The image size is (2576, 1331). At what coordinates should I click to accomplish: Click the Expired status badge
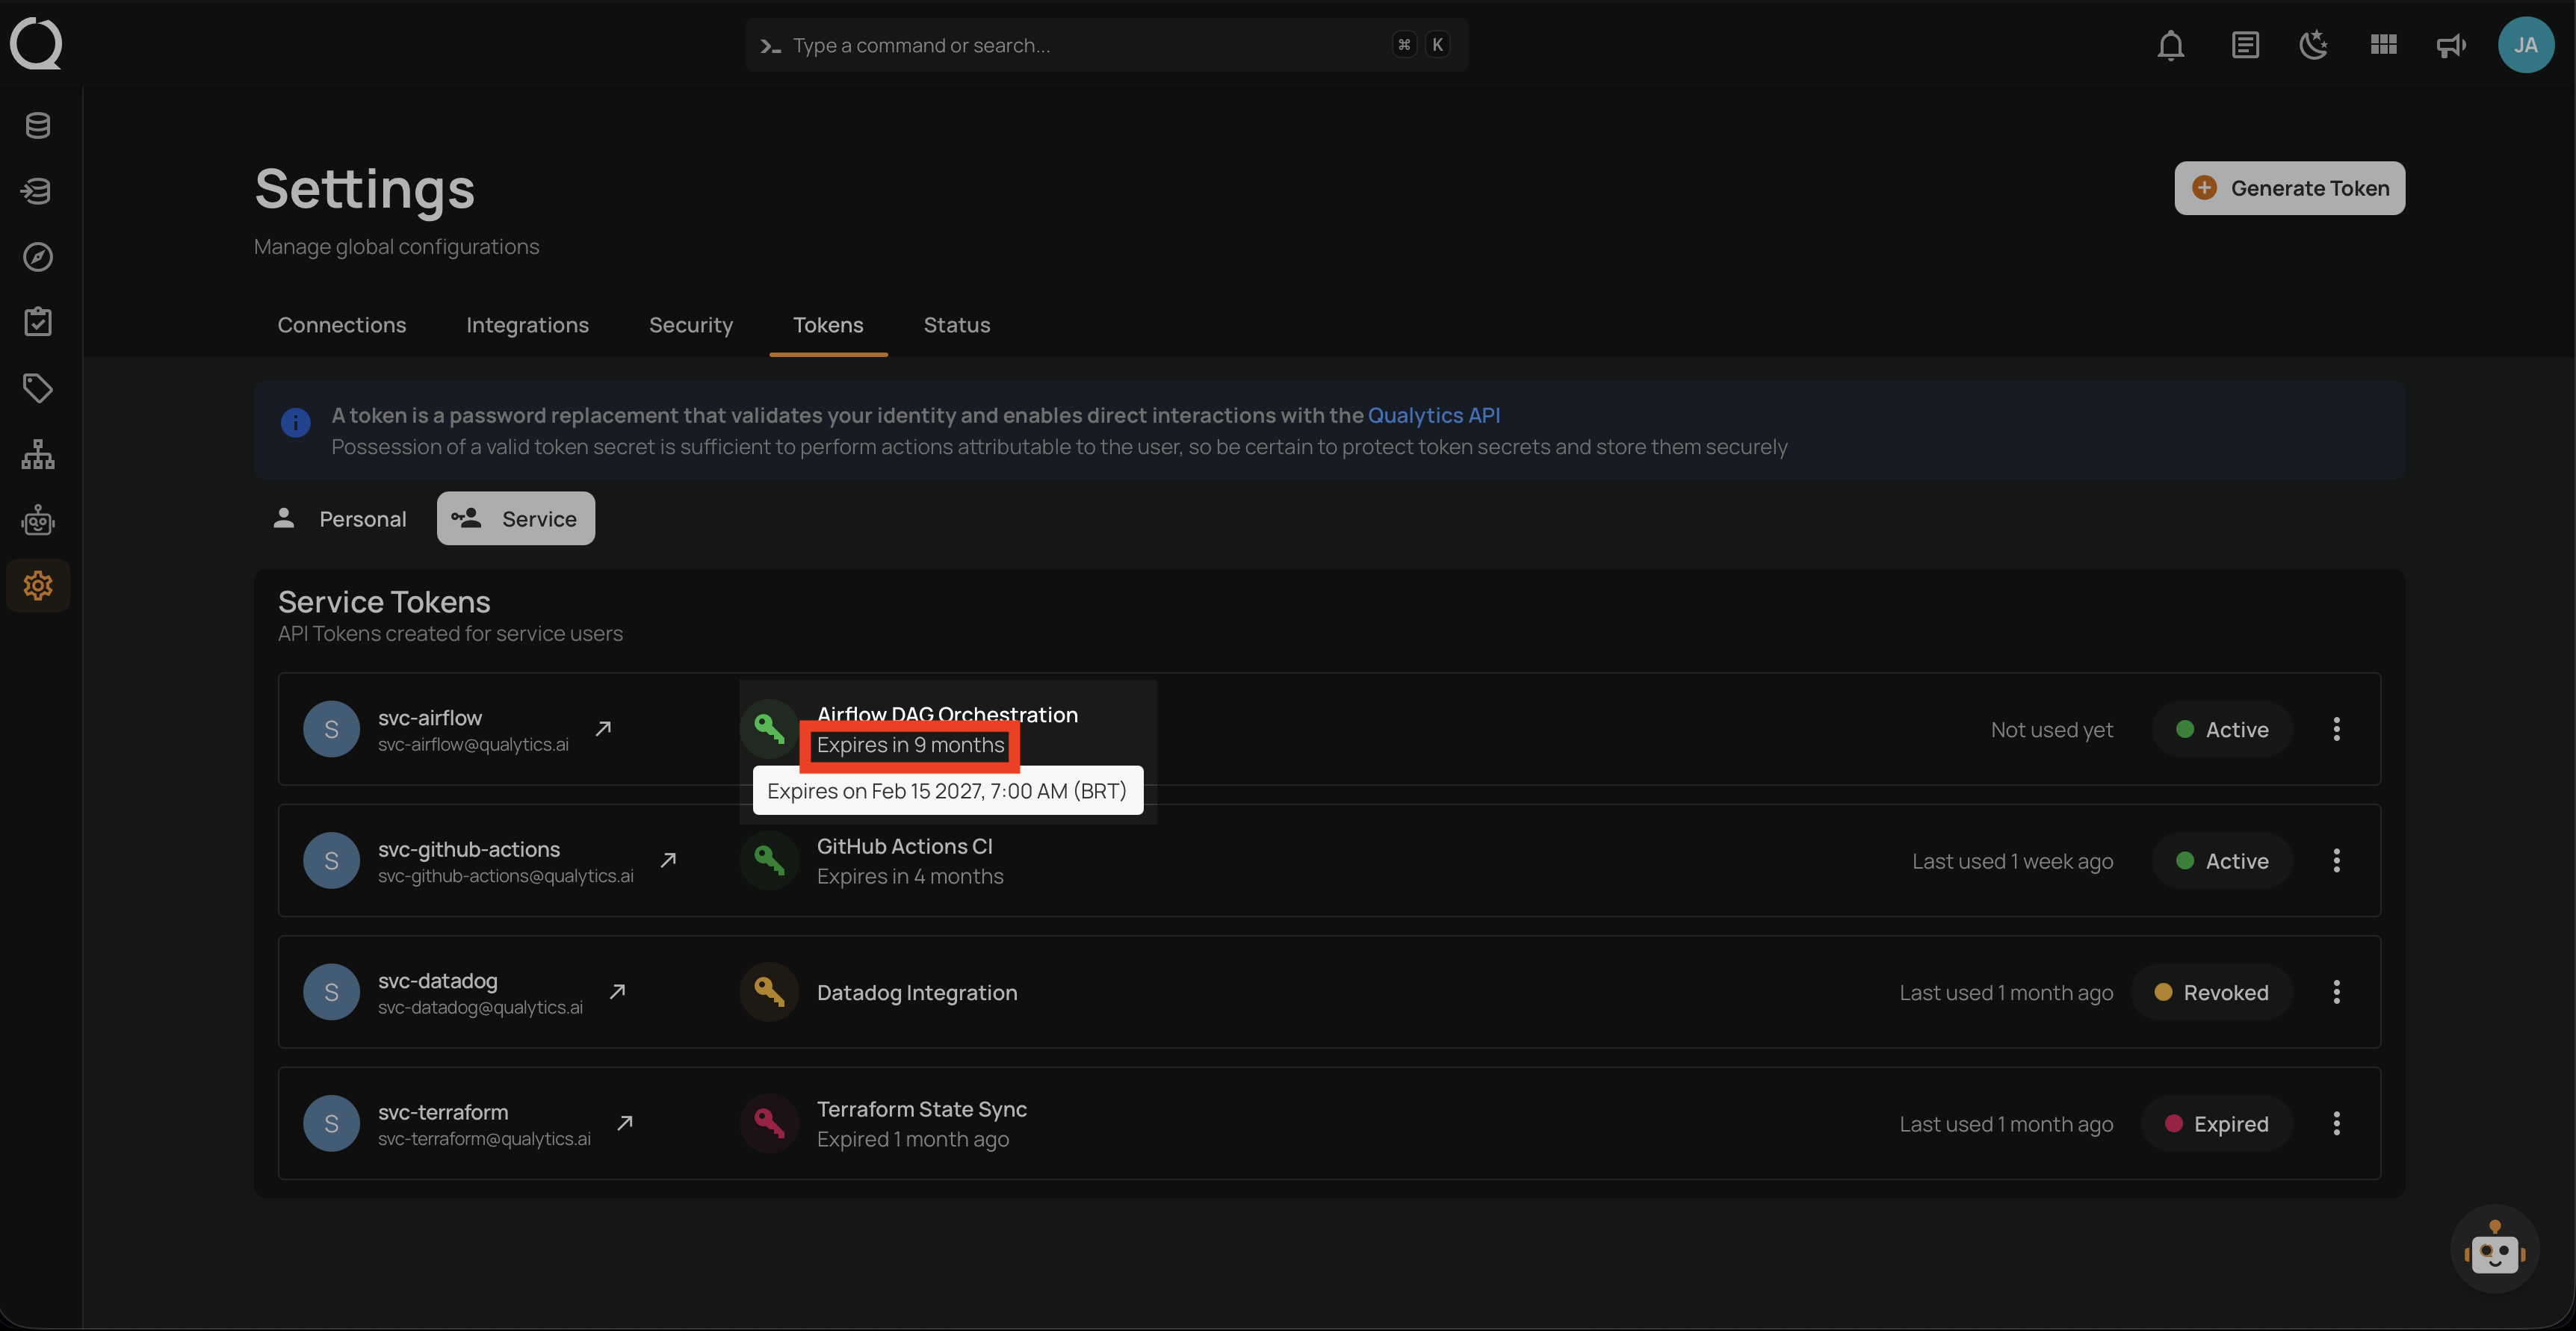(x=2216, y=1124)
